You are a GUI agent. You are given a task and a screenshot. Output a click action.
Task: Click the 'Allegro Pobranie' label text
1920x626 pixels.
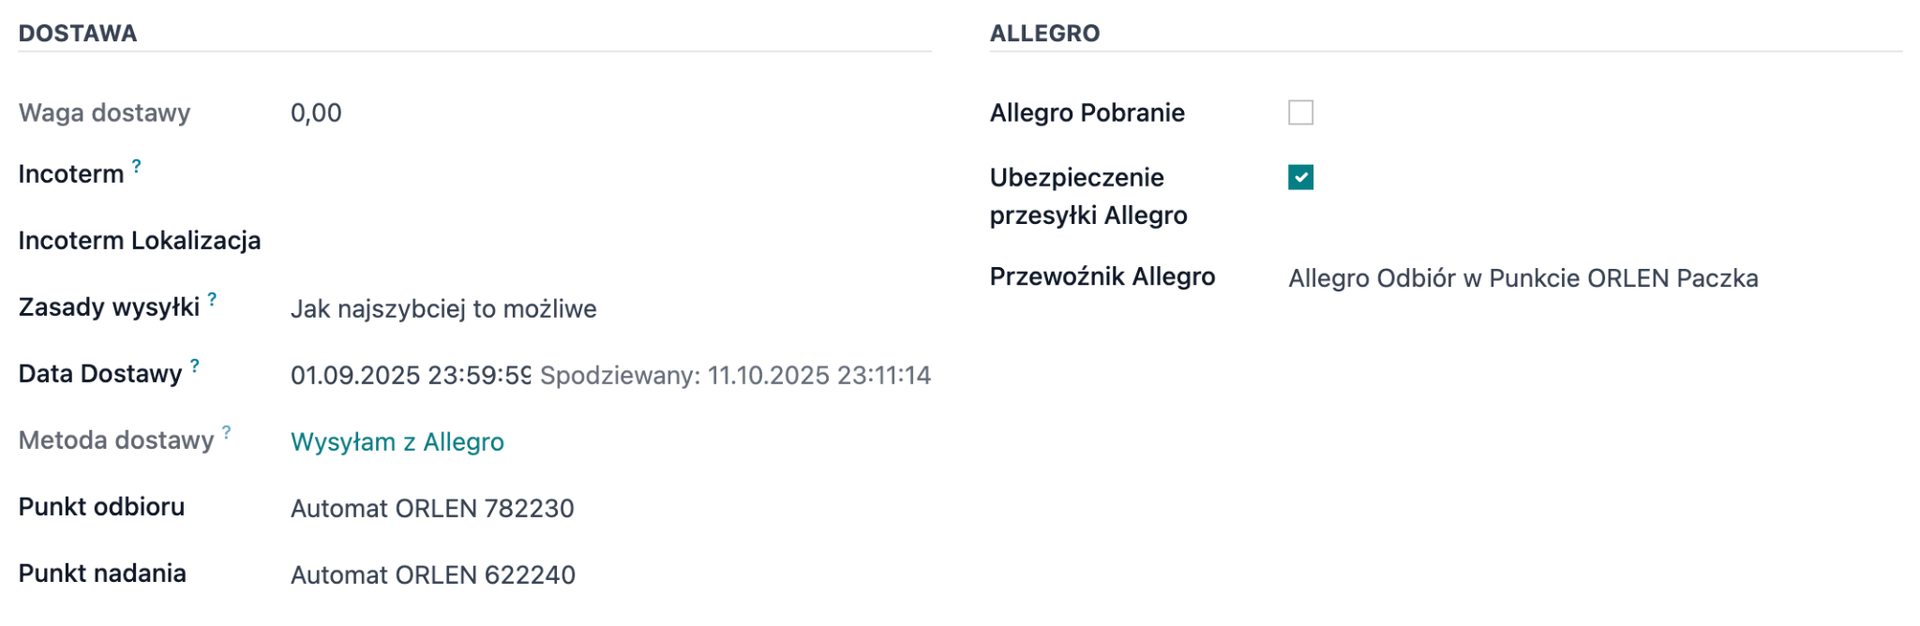(1087, 113)
